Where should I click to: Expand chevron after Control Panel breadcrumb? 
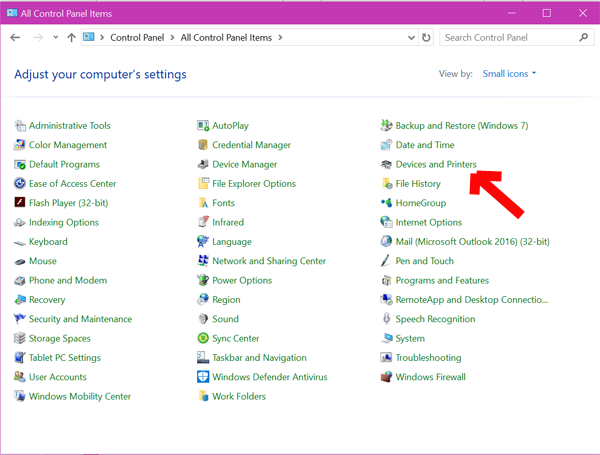tap(172, 38)
